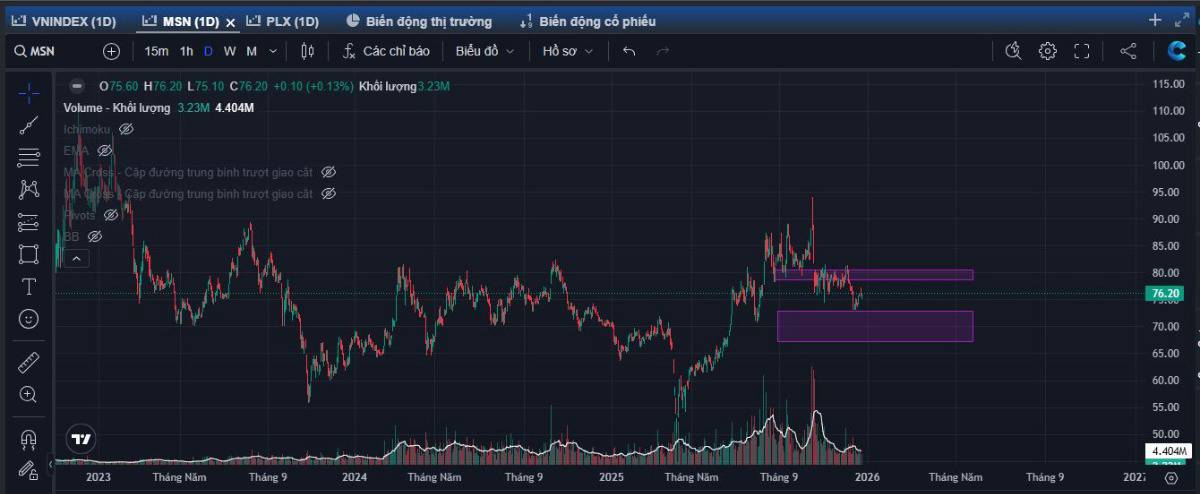1200x494 pixels.
Task: Open chart settings gear icon
Action: 1047,51
